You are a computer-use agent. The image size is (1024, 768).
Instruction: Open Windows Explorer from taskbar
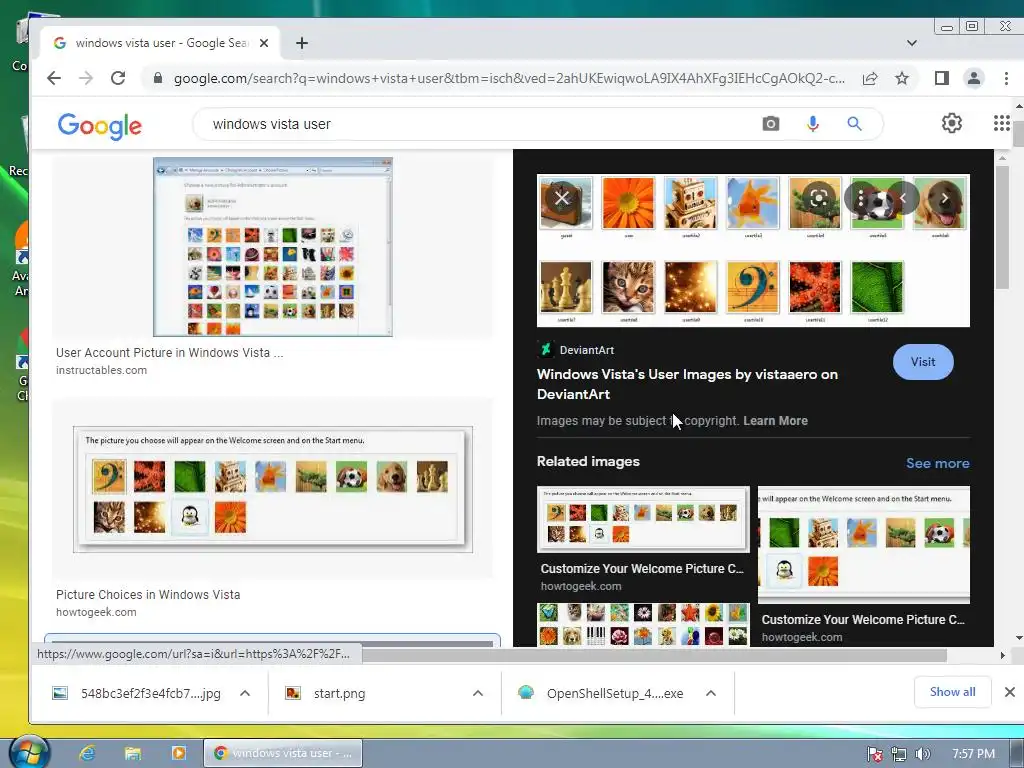click(133, 753)
